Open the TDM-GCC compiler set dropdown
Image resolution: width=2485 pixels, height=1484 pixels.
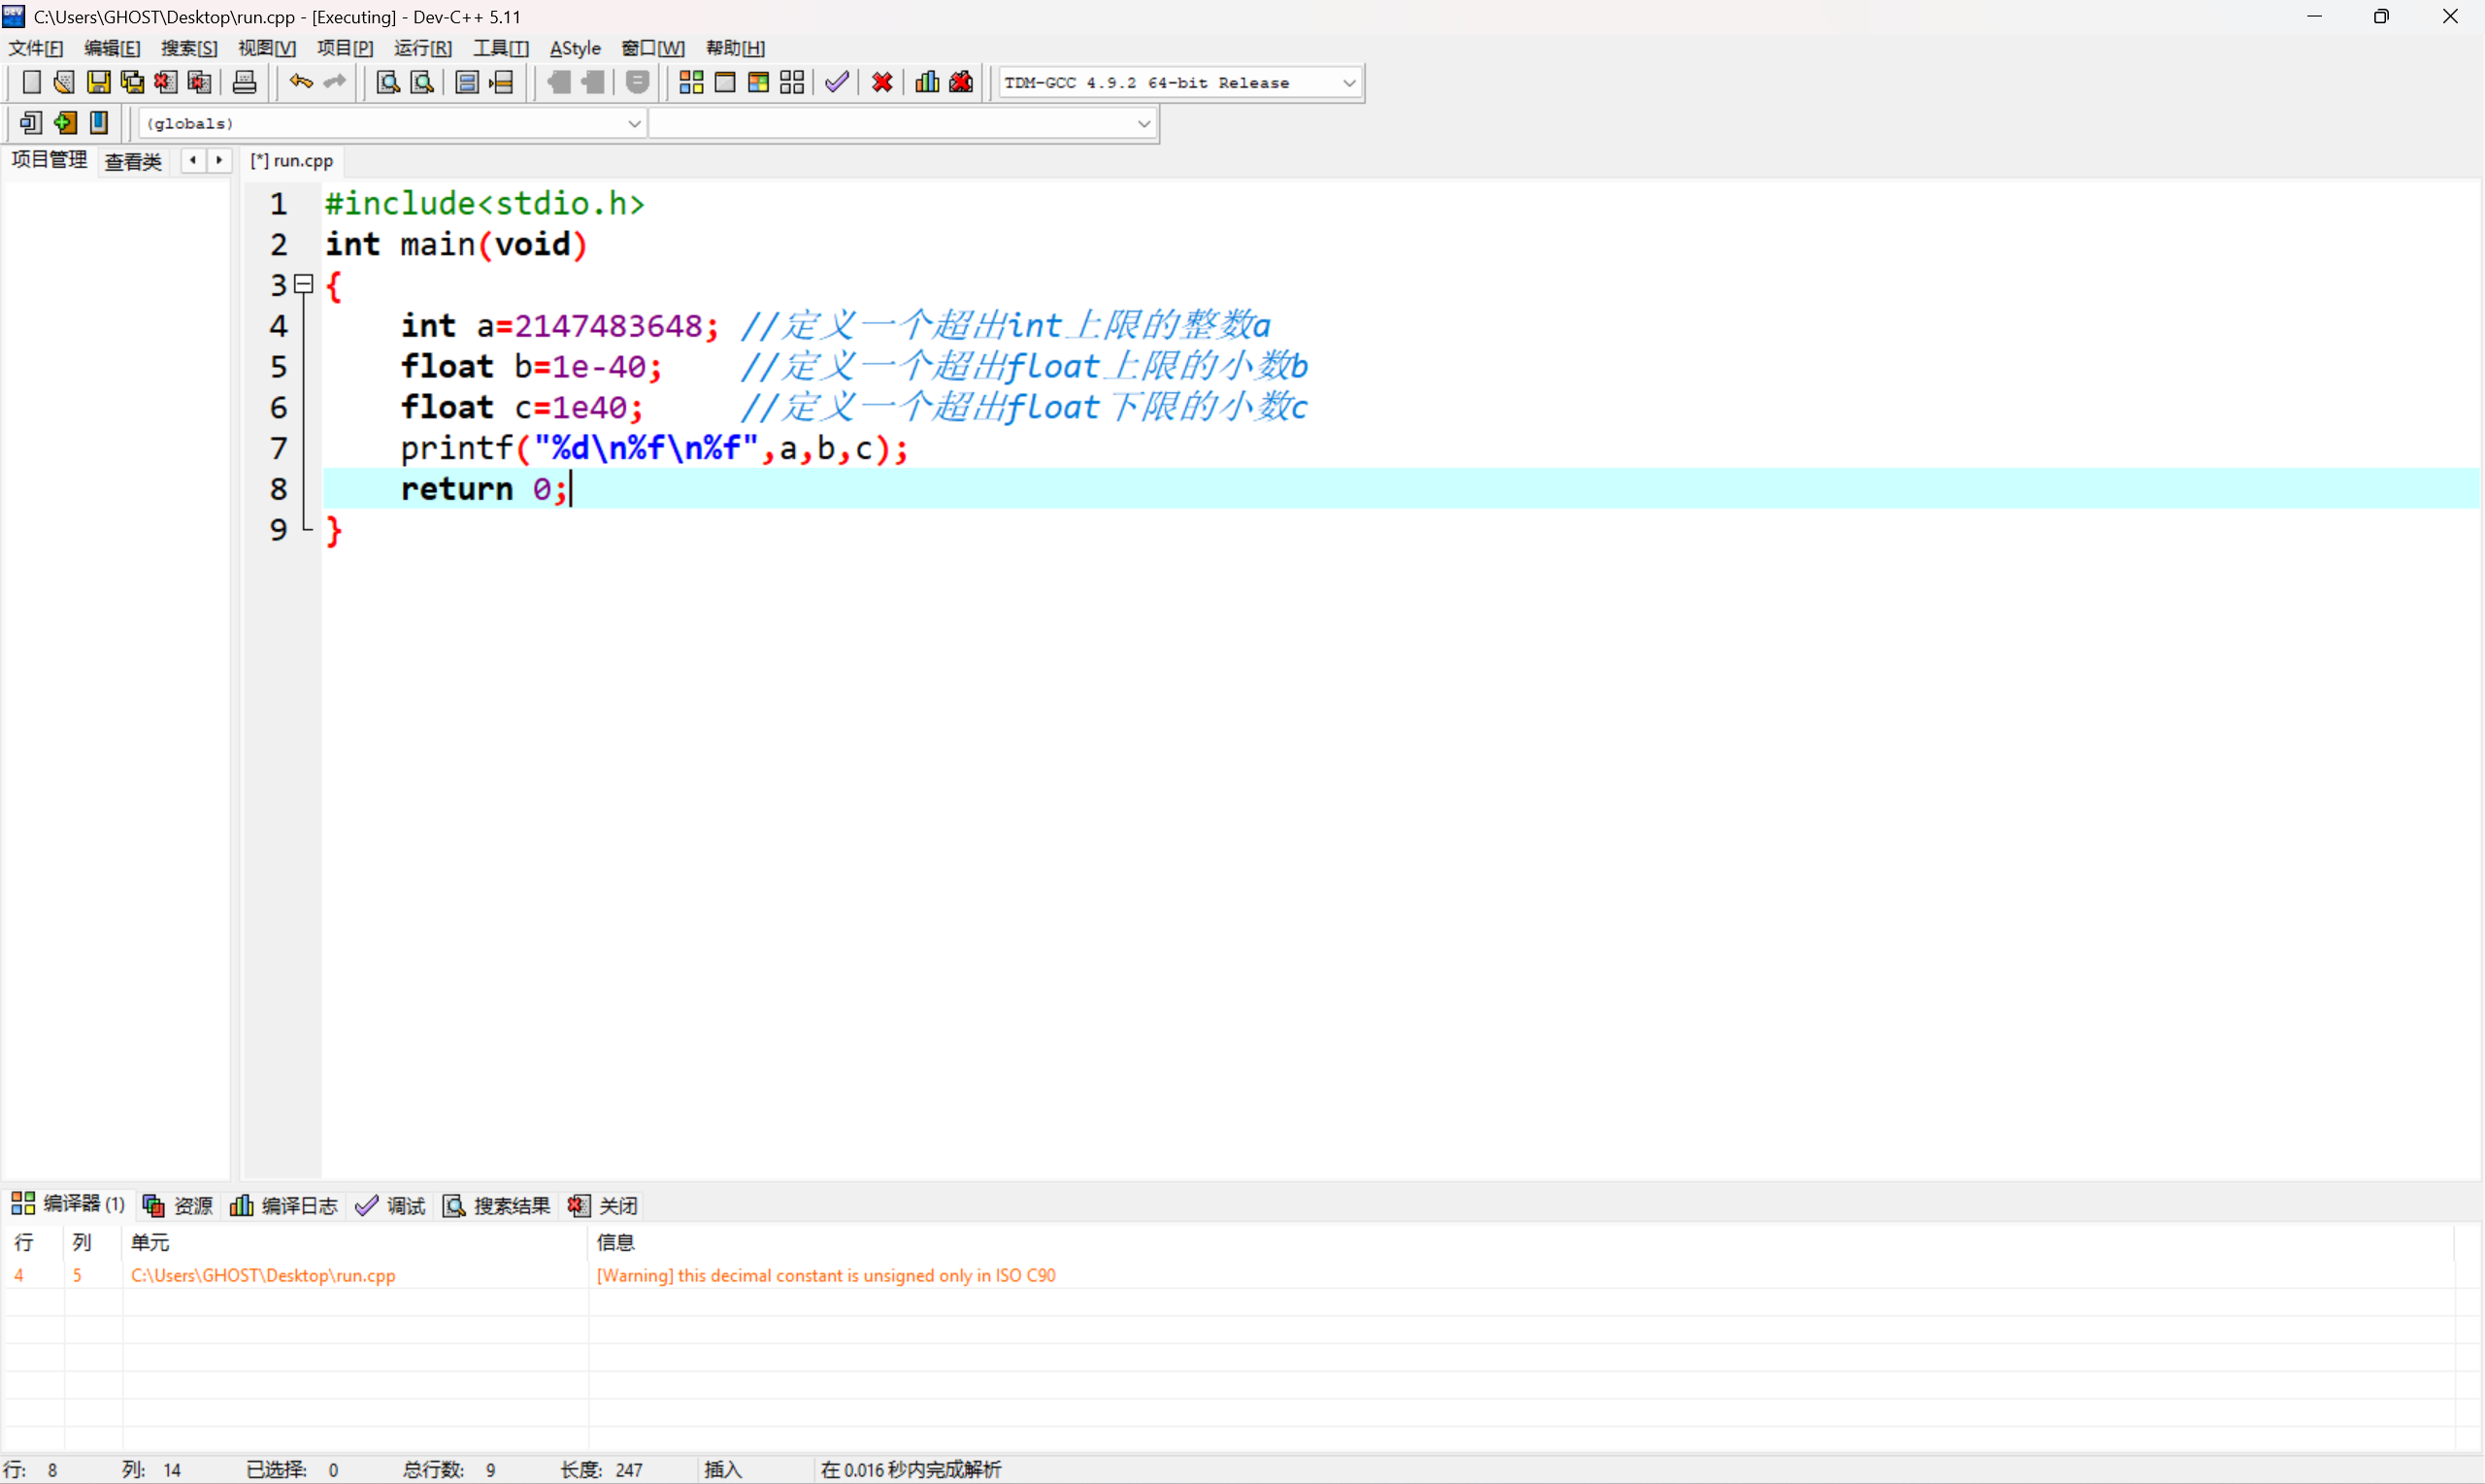[x=1348, y=83]
